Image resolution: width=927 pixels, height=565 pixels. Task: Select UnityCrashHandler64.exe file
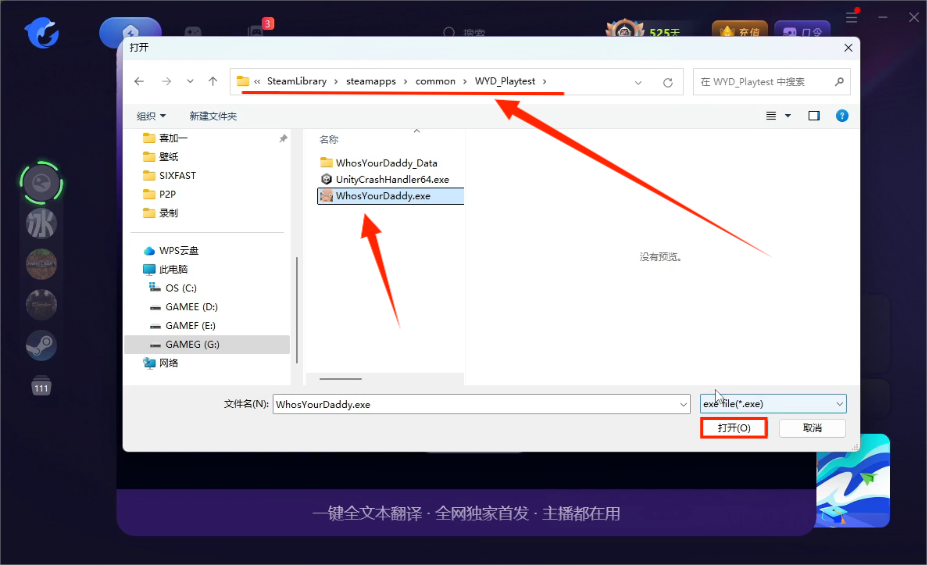click(x=385, y=179)
